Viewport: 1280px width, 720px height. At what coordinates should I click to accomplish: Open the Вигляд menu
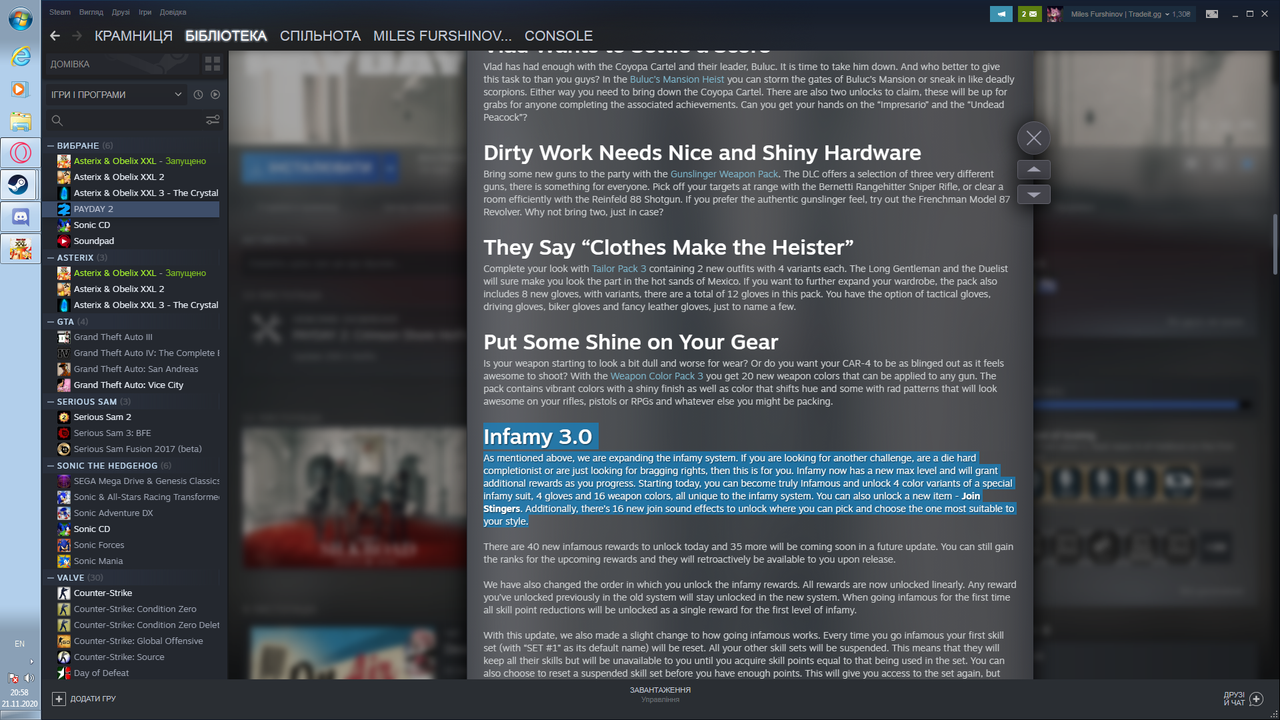click(x=91, y=12)
